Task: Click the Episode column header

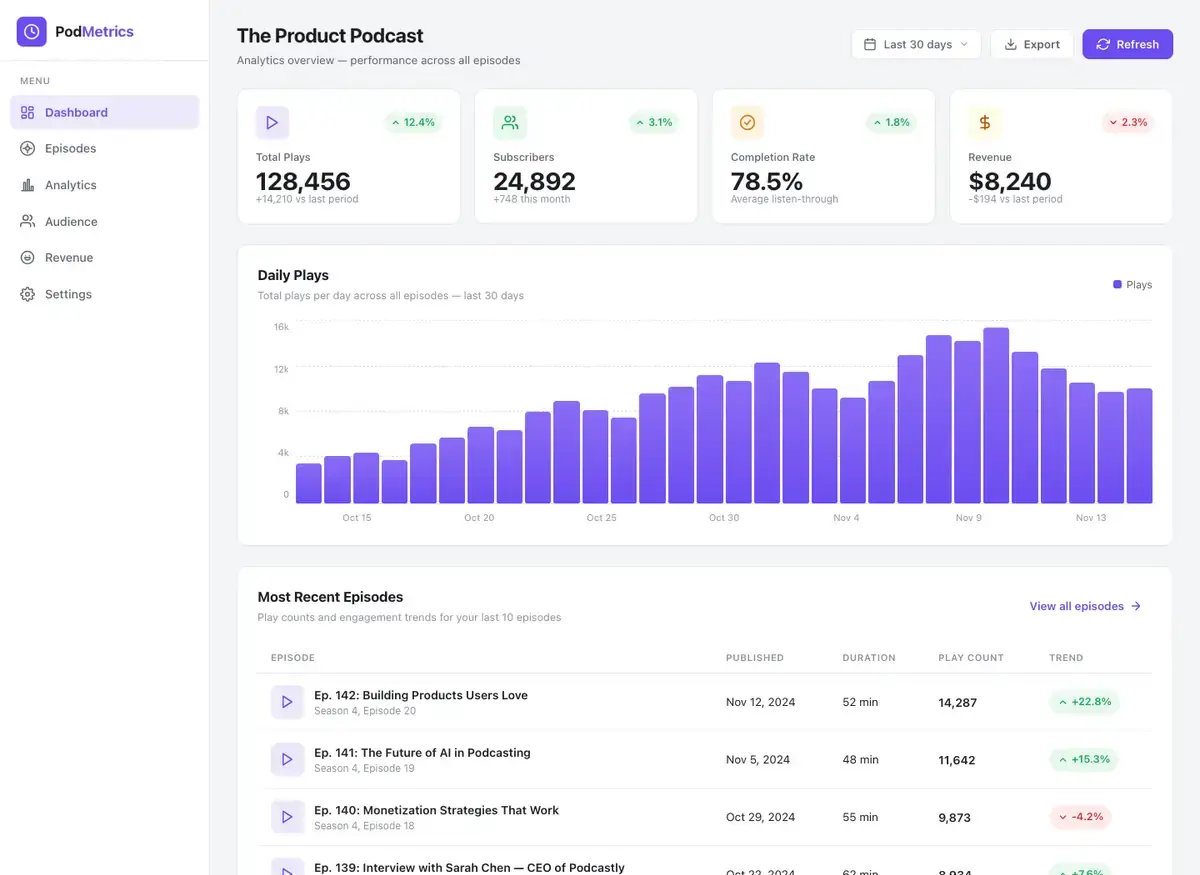Action: [293, 658]
